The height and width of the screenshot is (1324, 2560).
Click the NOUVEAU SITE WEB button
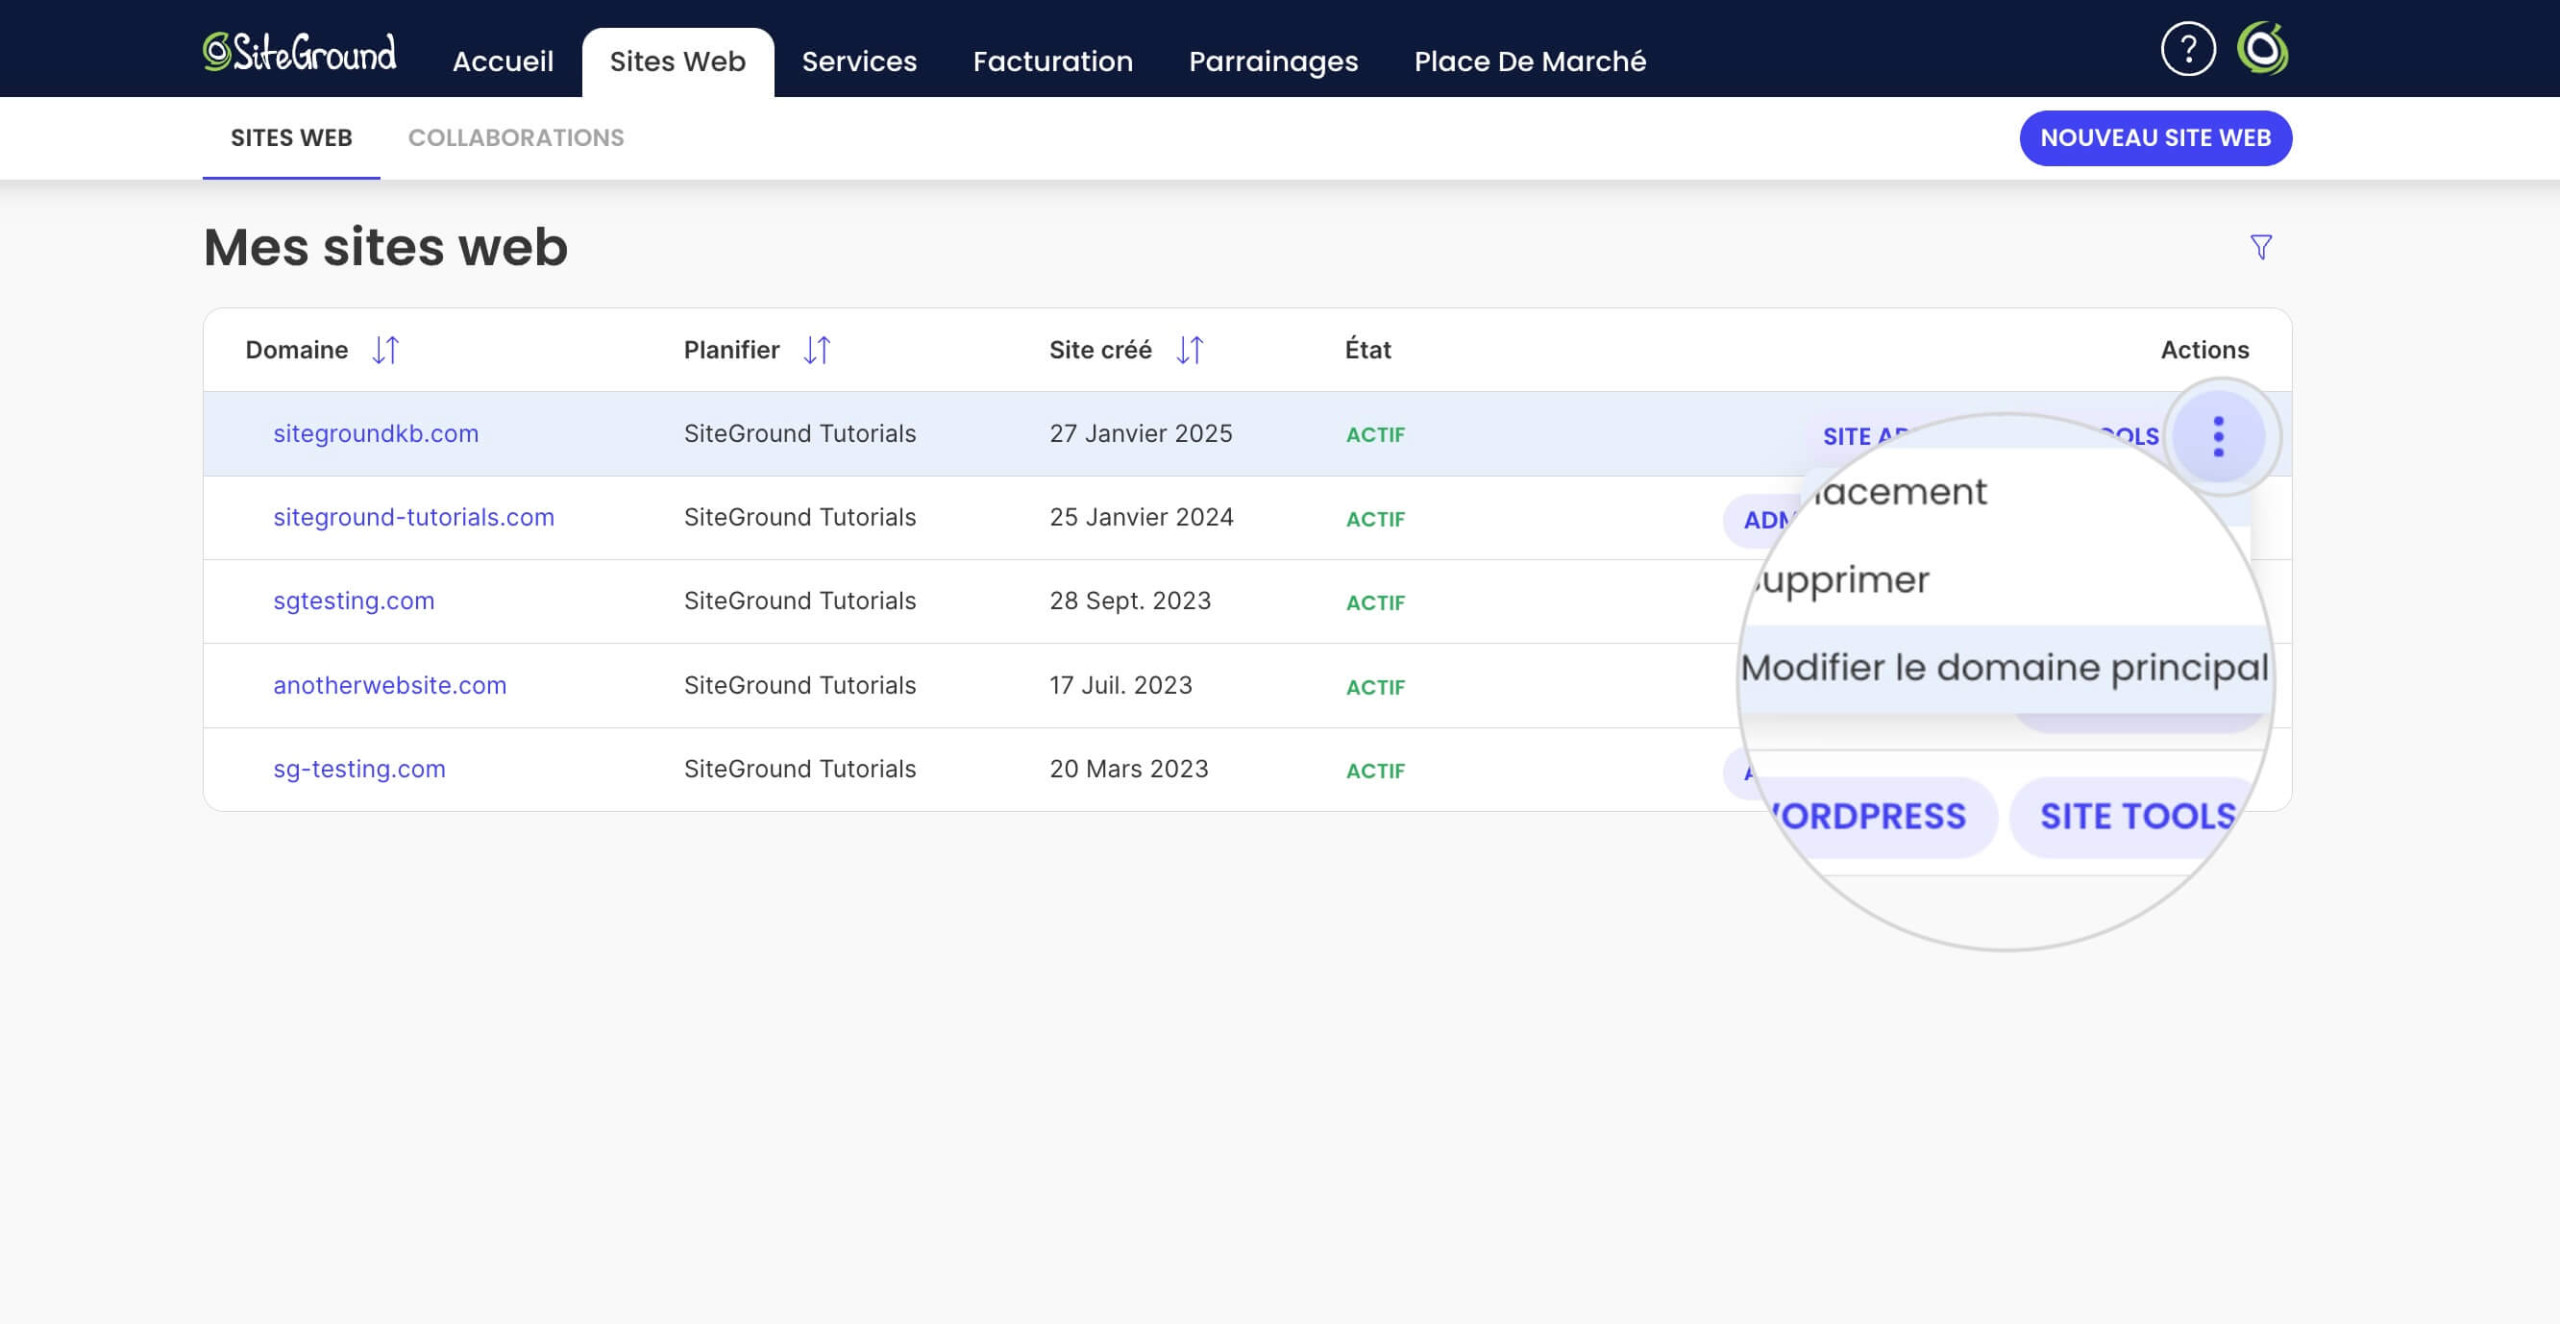(2156, 138)
